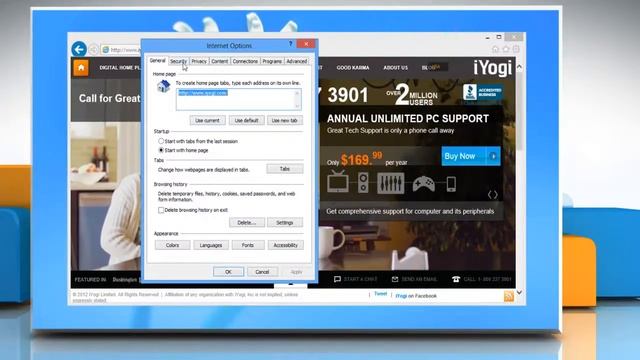Screen dimensions: 640x360
Task: Open the Digital Home Plans menu item
Action: coord(120,68)
